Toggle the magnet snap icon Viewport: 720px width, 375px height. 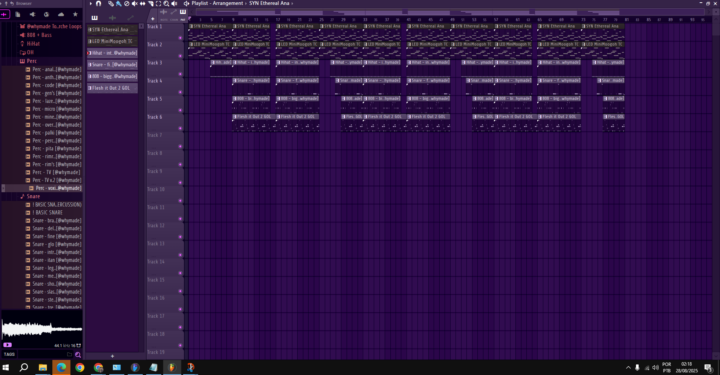point(99,3)
